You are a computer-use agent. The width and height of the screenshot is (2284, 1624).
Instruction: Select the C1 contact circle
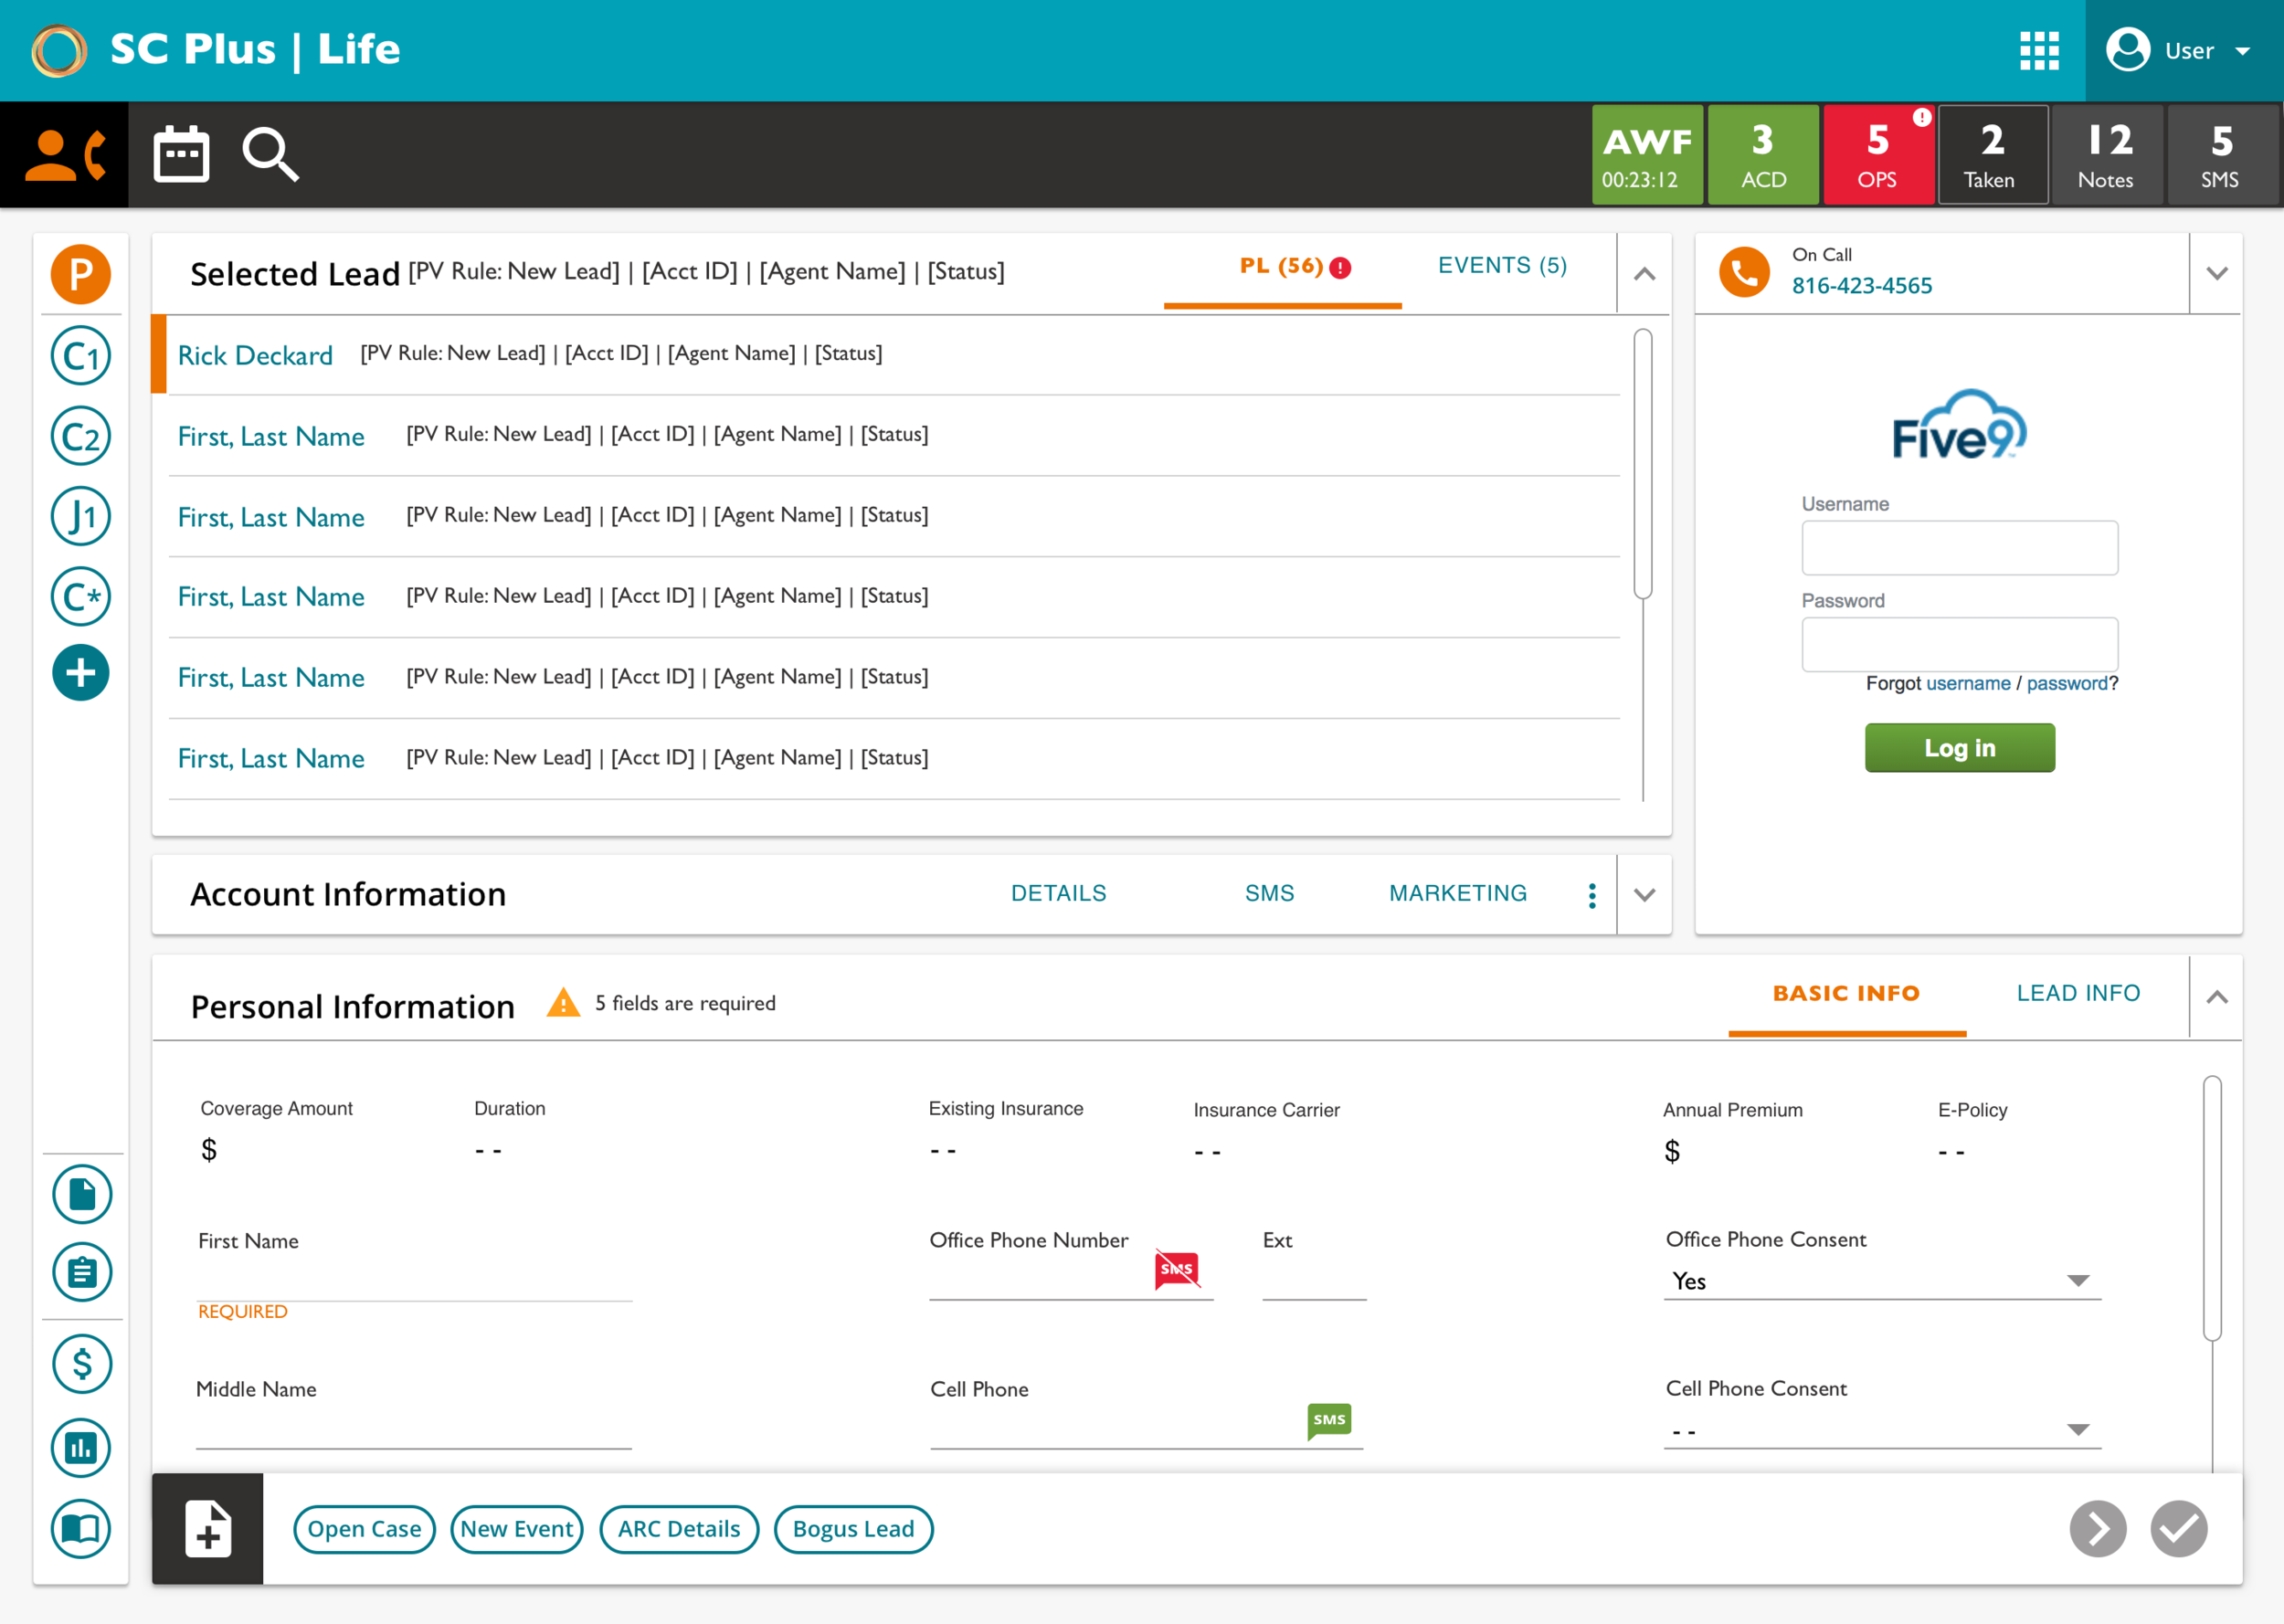coord(81,356)
